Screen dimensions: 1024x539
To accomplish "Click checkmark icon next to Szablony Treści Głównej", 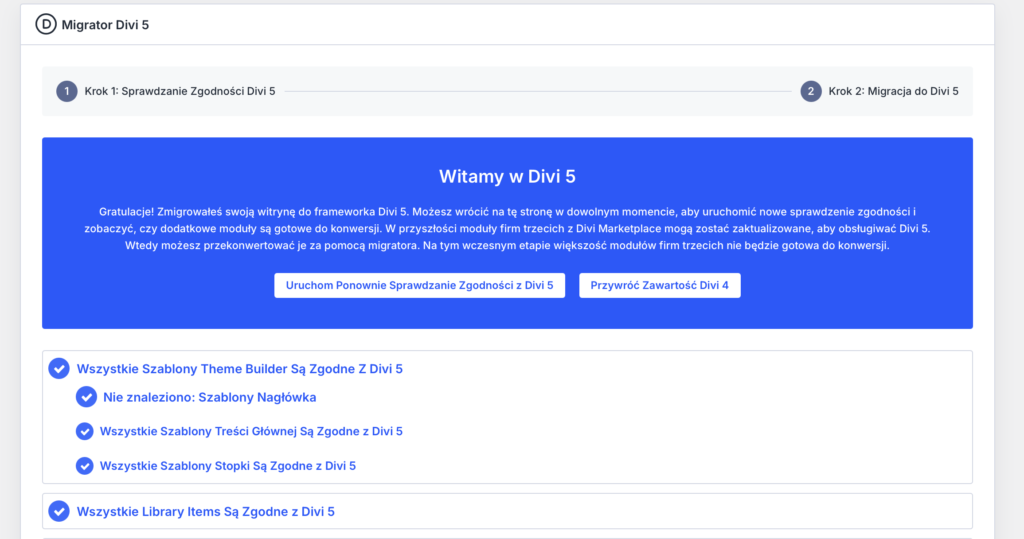I will coord(85,431).
